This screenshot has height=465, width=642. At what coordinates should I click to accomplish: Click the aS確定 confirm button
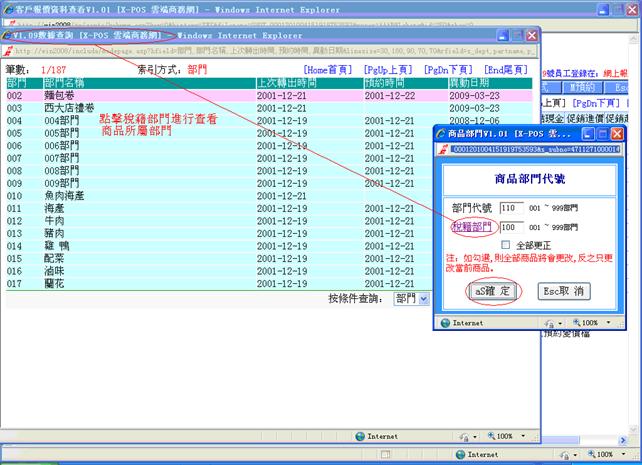click(x=492, y=290)
